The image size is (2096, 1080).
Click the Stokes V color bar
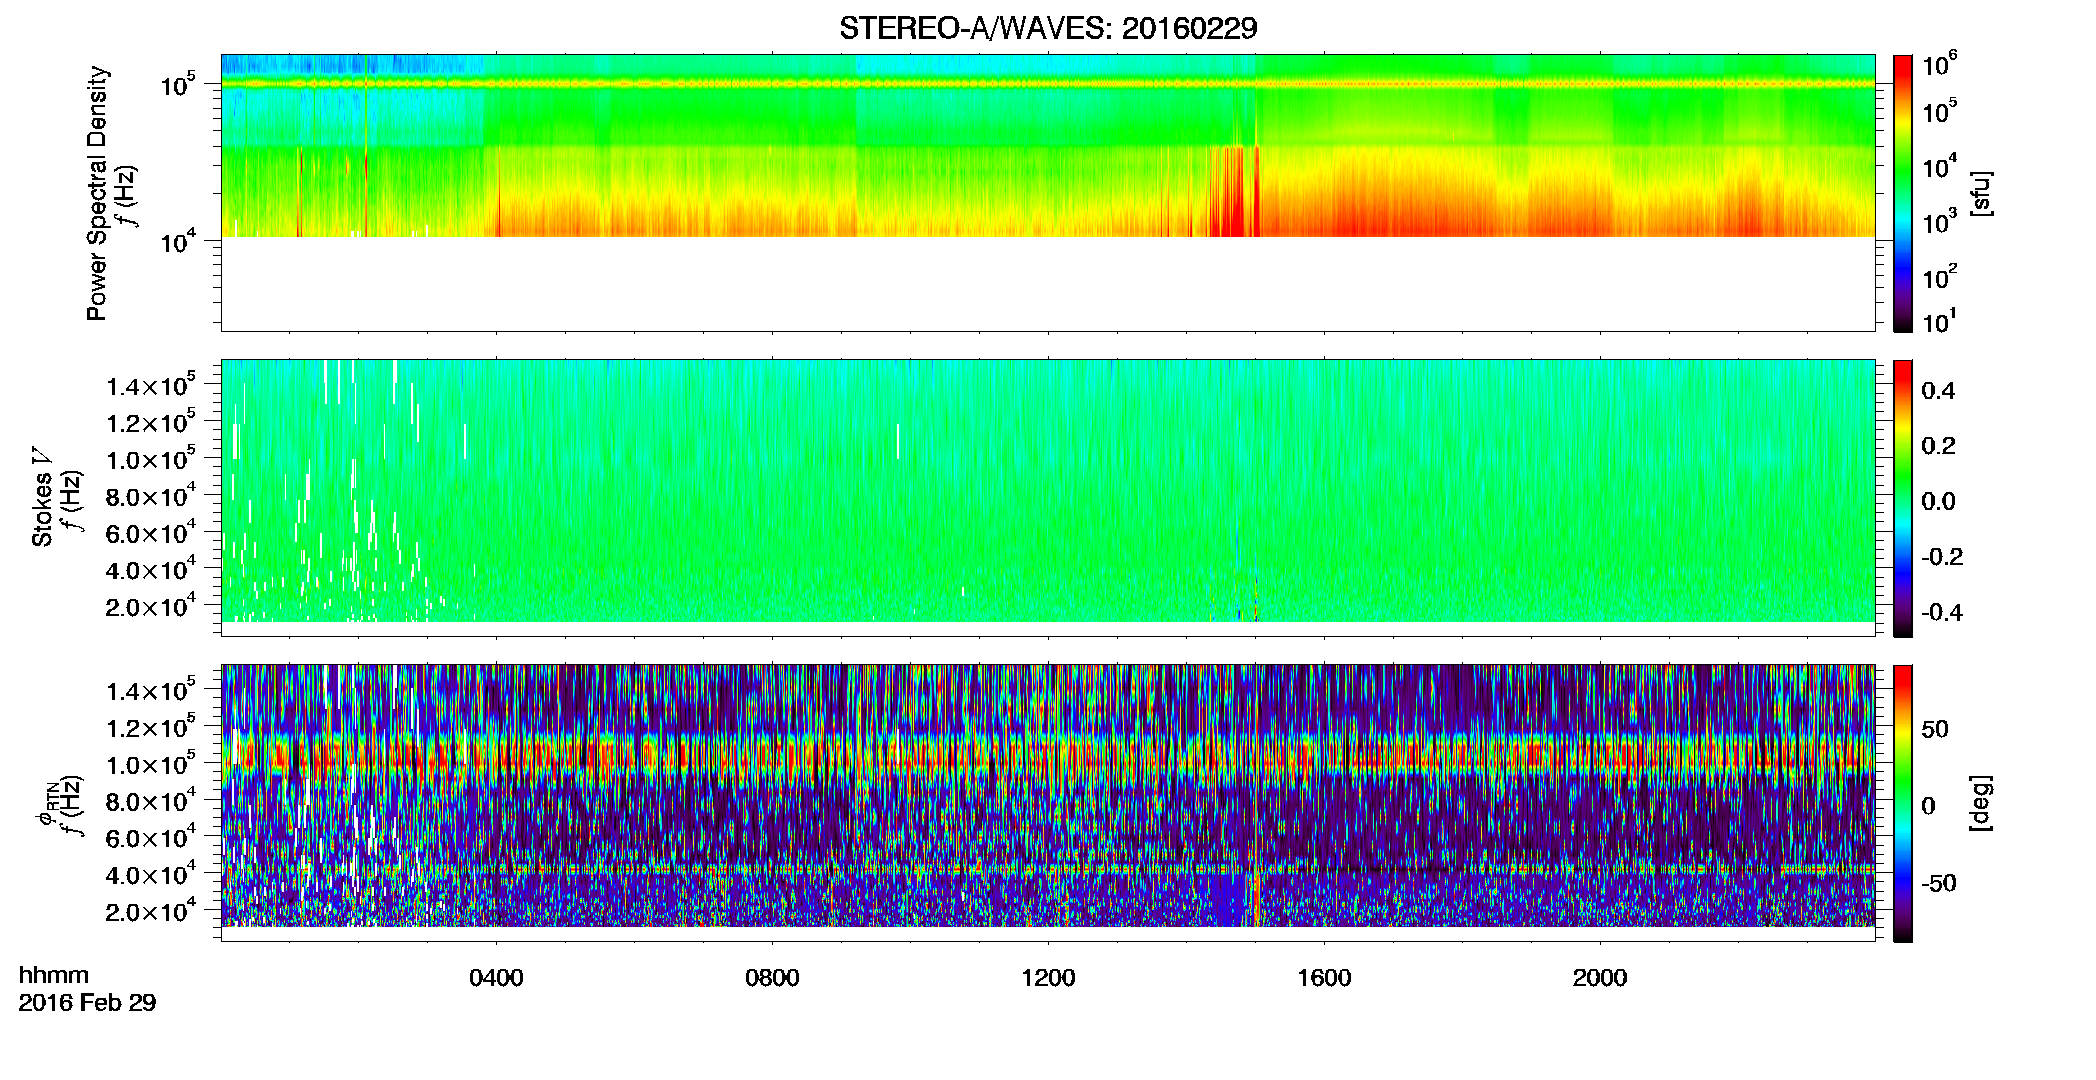tap(1903, 498)
